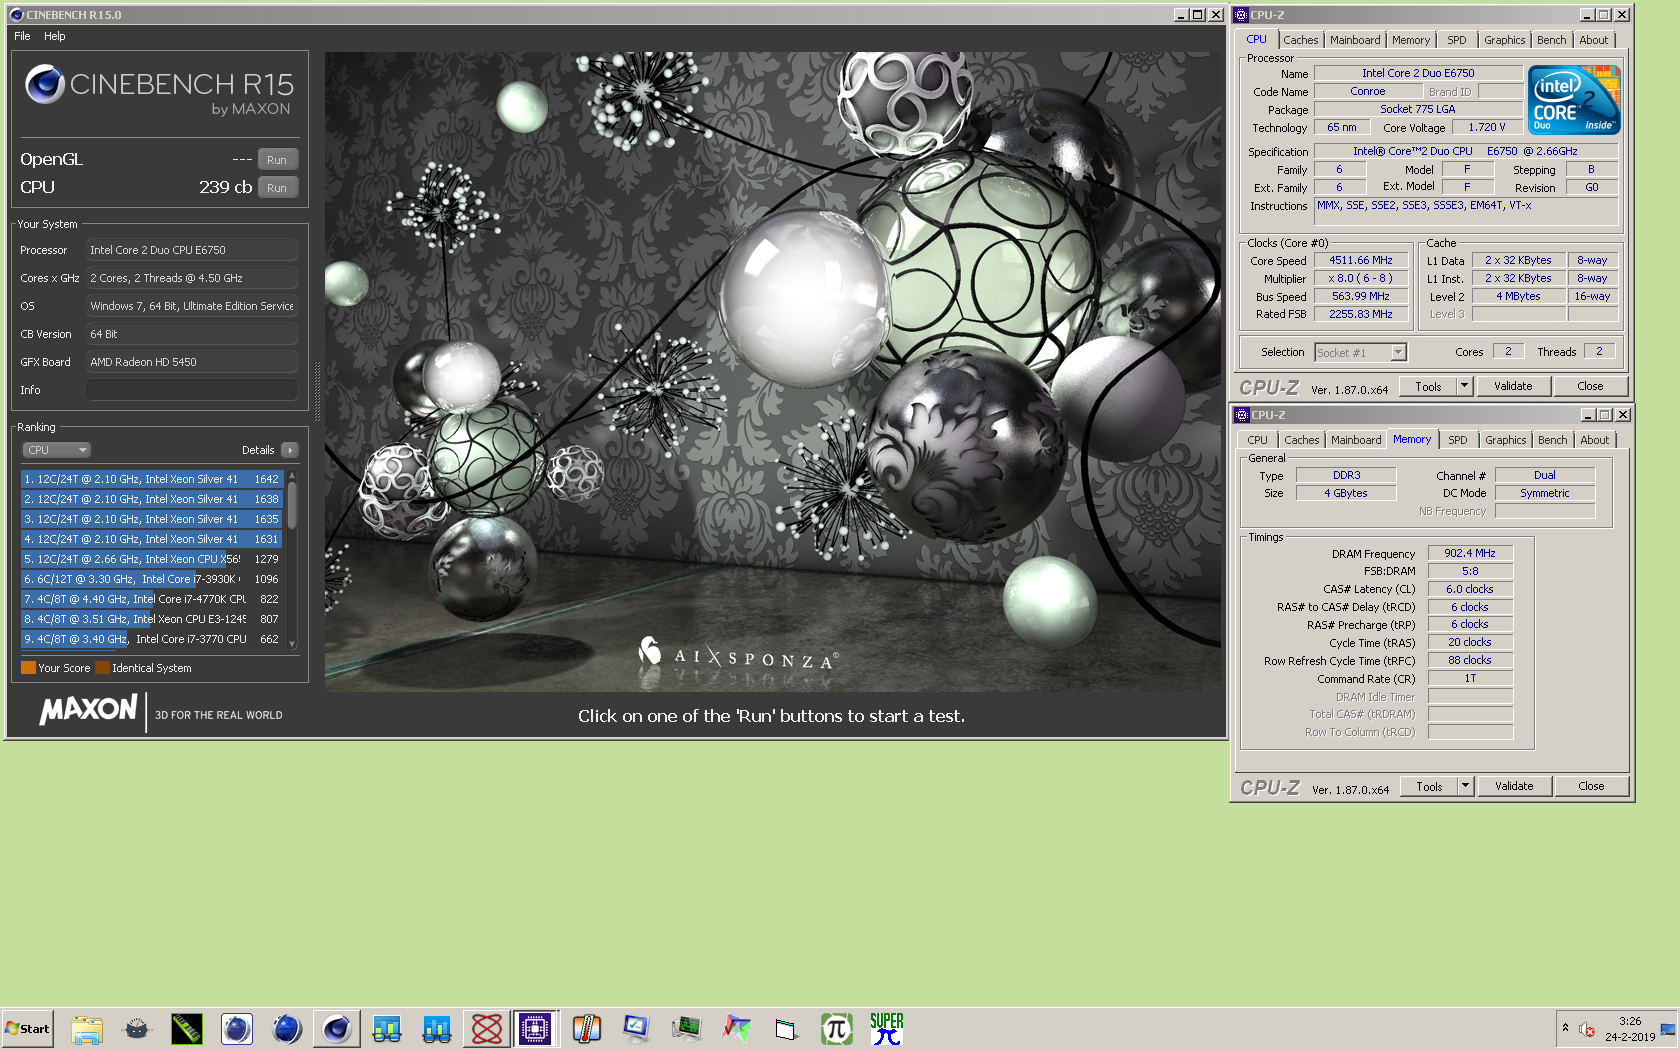Click the ranking Details arrow button
Image resolution: width=1680 pixels, height=1050 pixels.
click(x=290, y=450)
